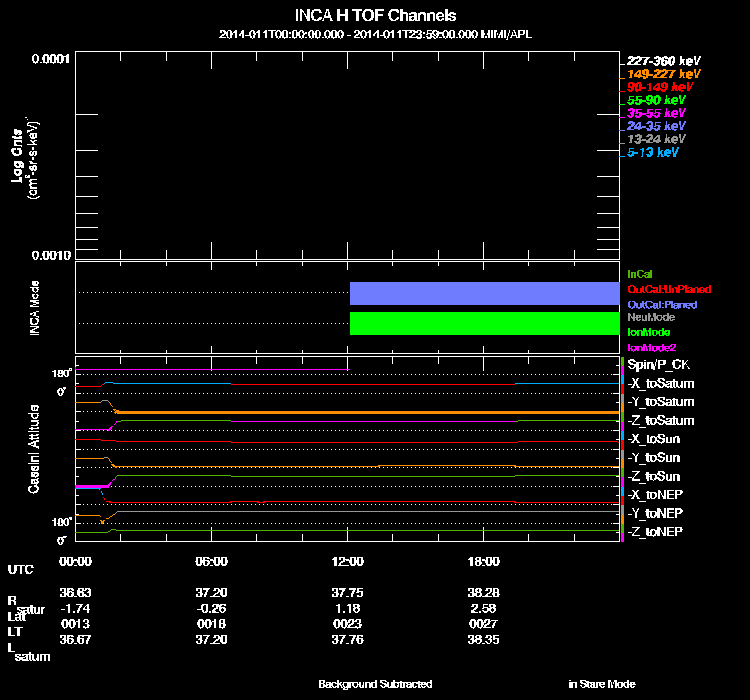750x700 pixels.
Task: Select the green 55-90 keV channel label
Action: [x=655, y=100]
